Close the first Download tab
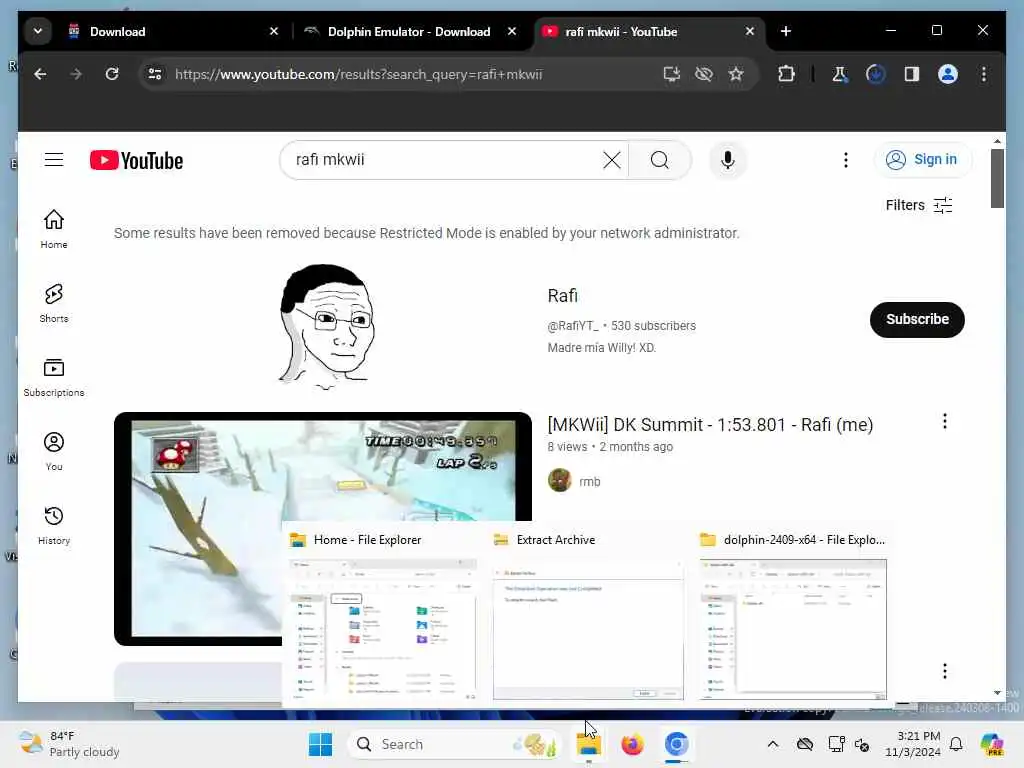 pyautogui.click(x=274, y=31)
